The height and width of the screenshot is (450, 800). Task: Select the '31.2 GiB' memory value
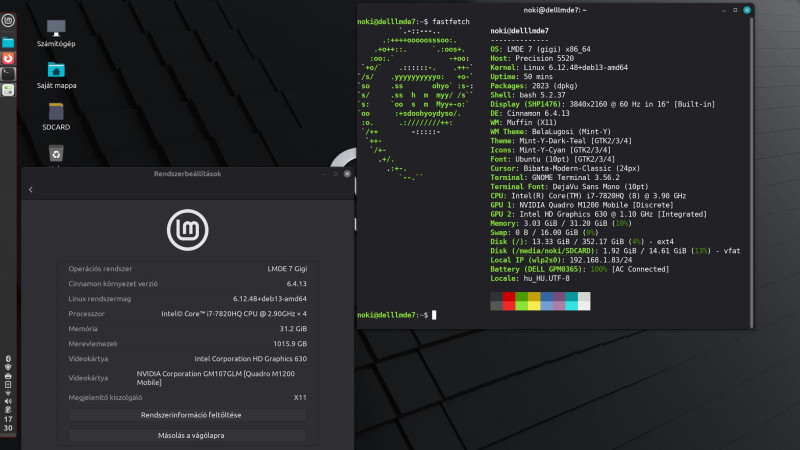pyautogui.click(x=293, y=329)
